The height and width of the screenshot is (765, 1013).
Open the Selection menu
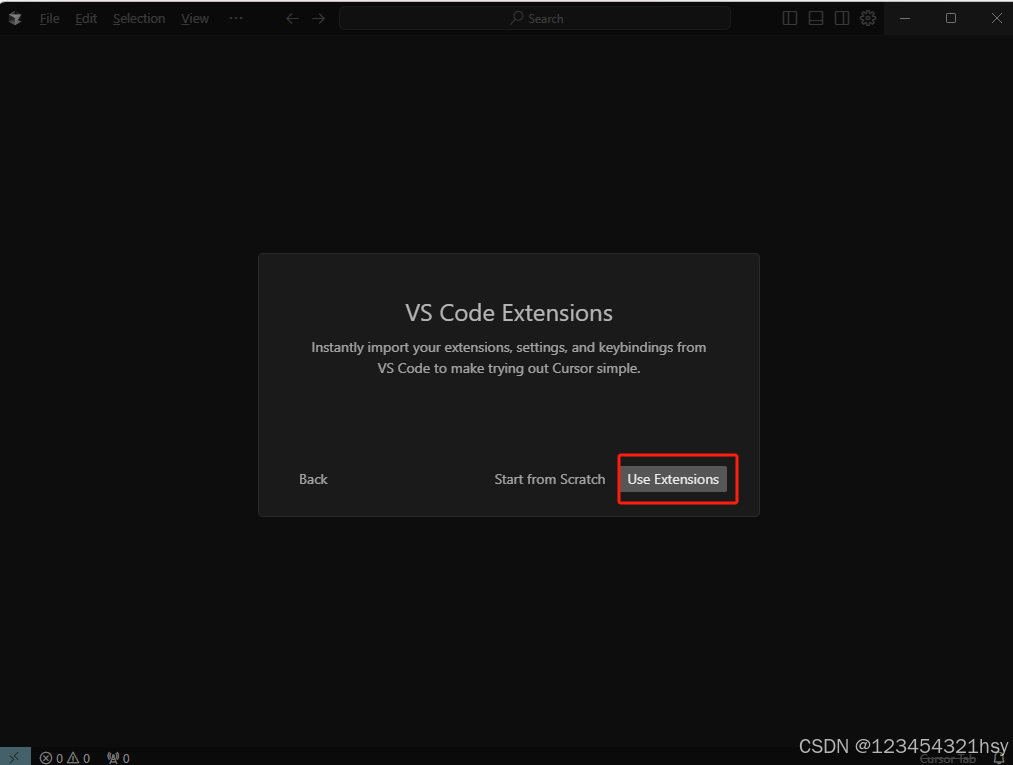point(139,19)
